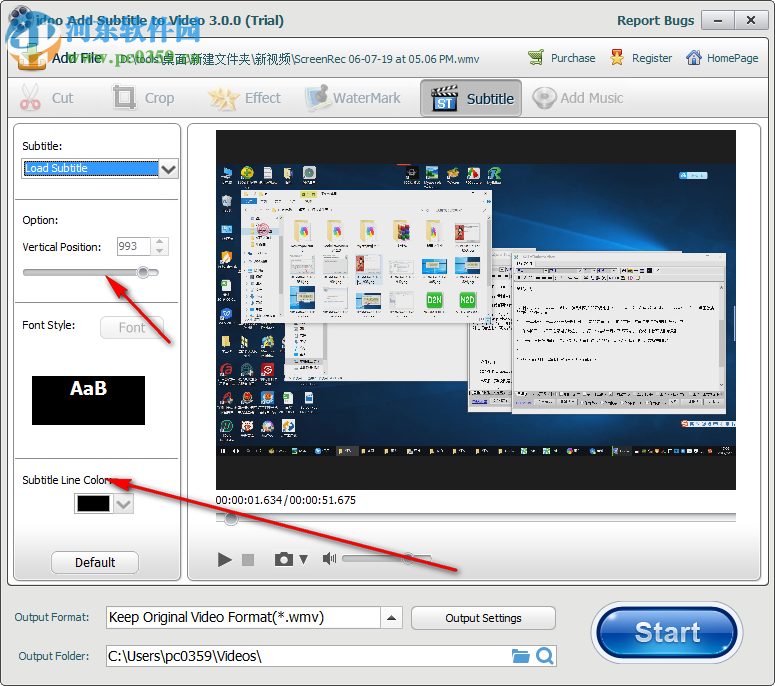Adjust the volume slider
775x686 pixels.
387,558
